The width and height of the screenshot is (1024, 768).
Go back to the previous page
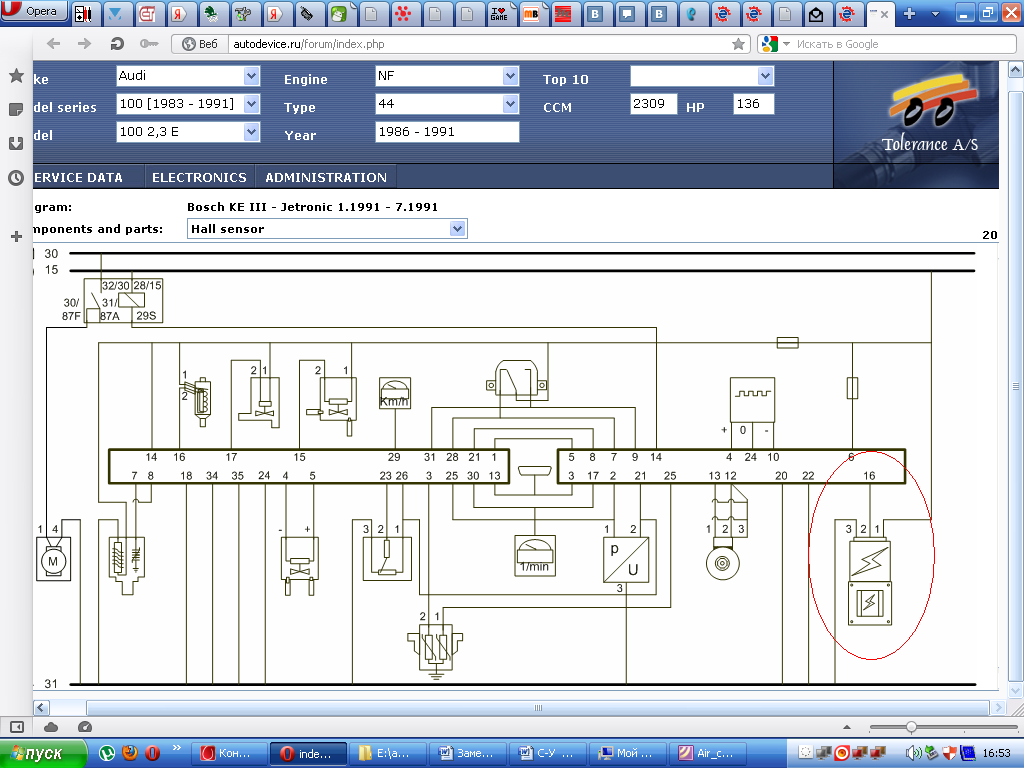[54, 44]
